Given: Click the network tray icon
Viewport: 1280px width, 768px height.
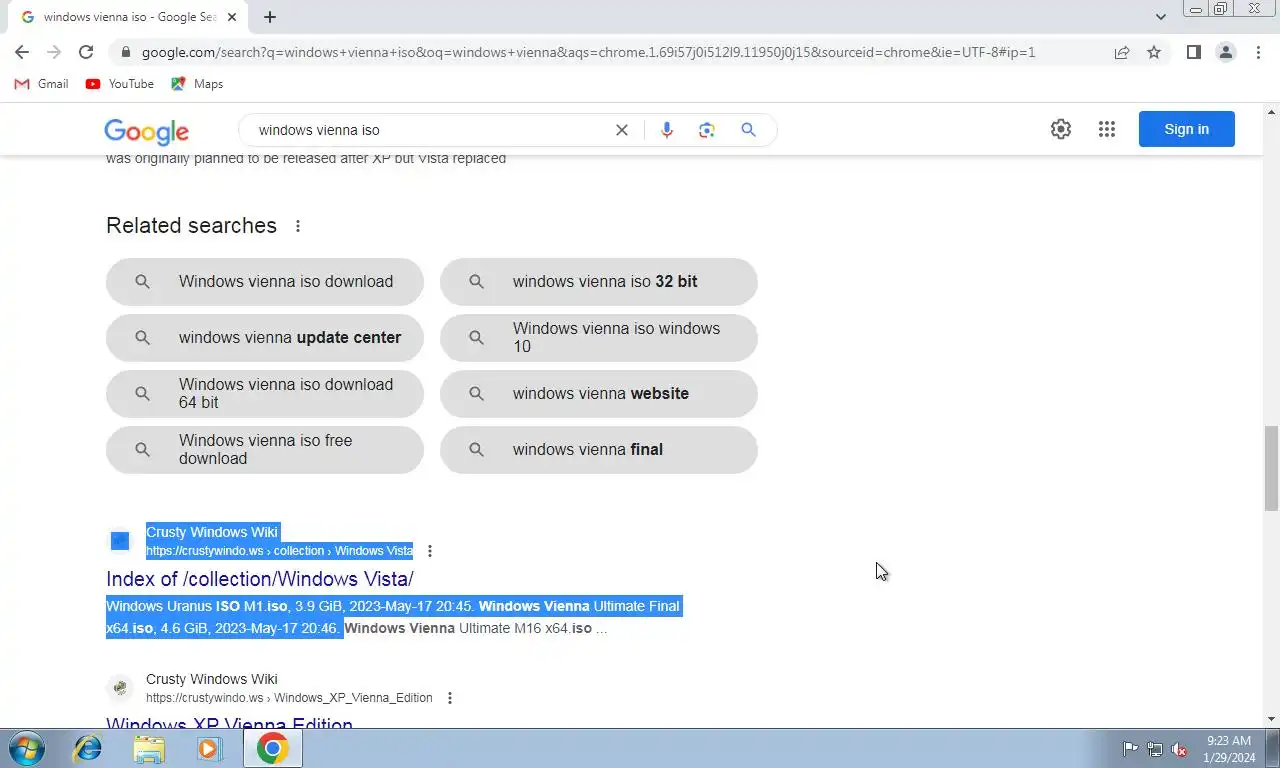Looking at the screenshot, I should [1155, 748].
